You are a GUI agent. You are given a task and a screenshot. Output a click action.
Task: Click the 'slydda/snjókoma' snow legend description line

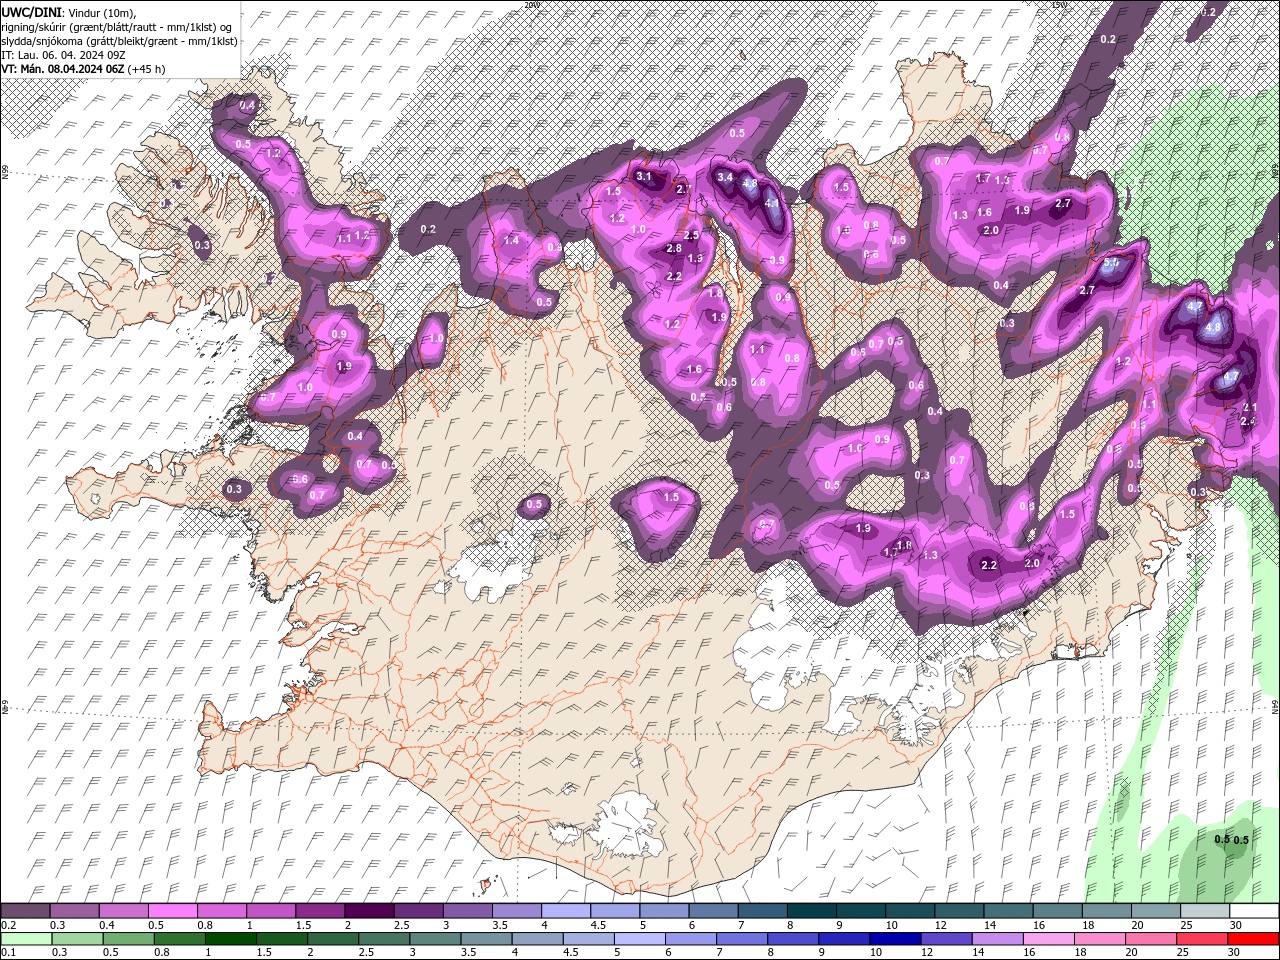coord(119,41)
